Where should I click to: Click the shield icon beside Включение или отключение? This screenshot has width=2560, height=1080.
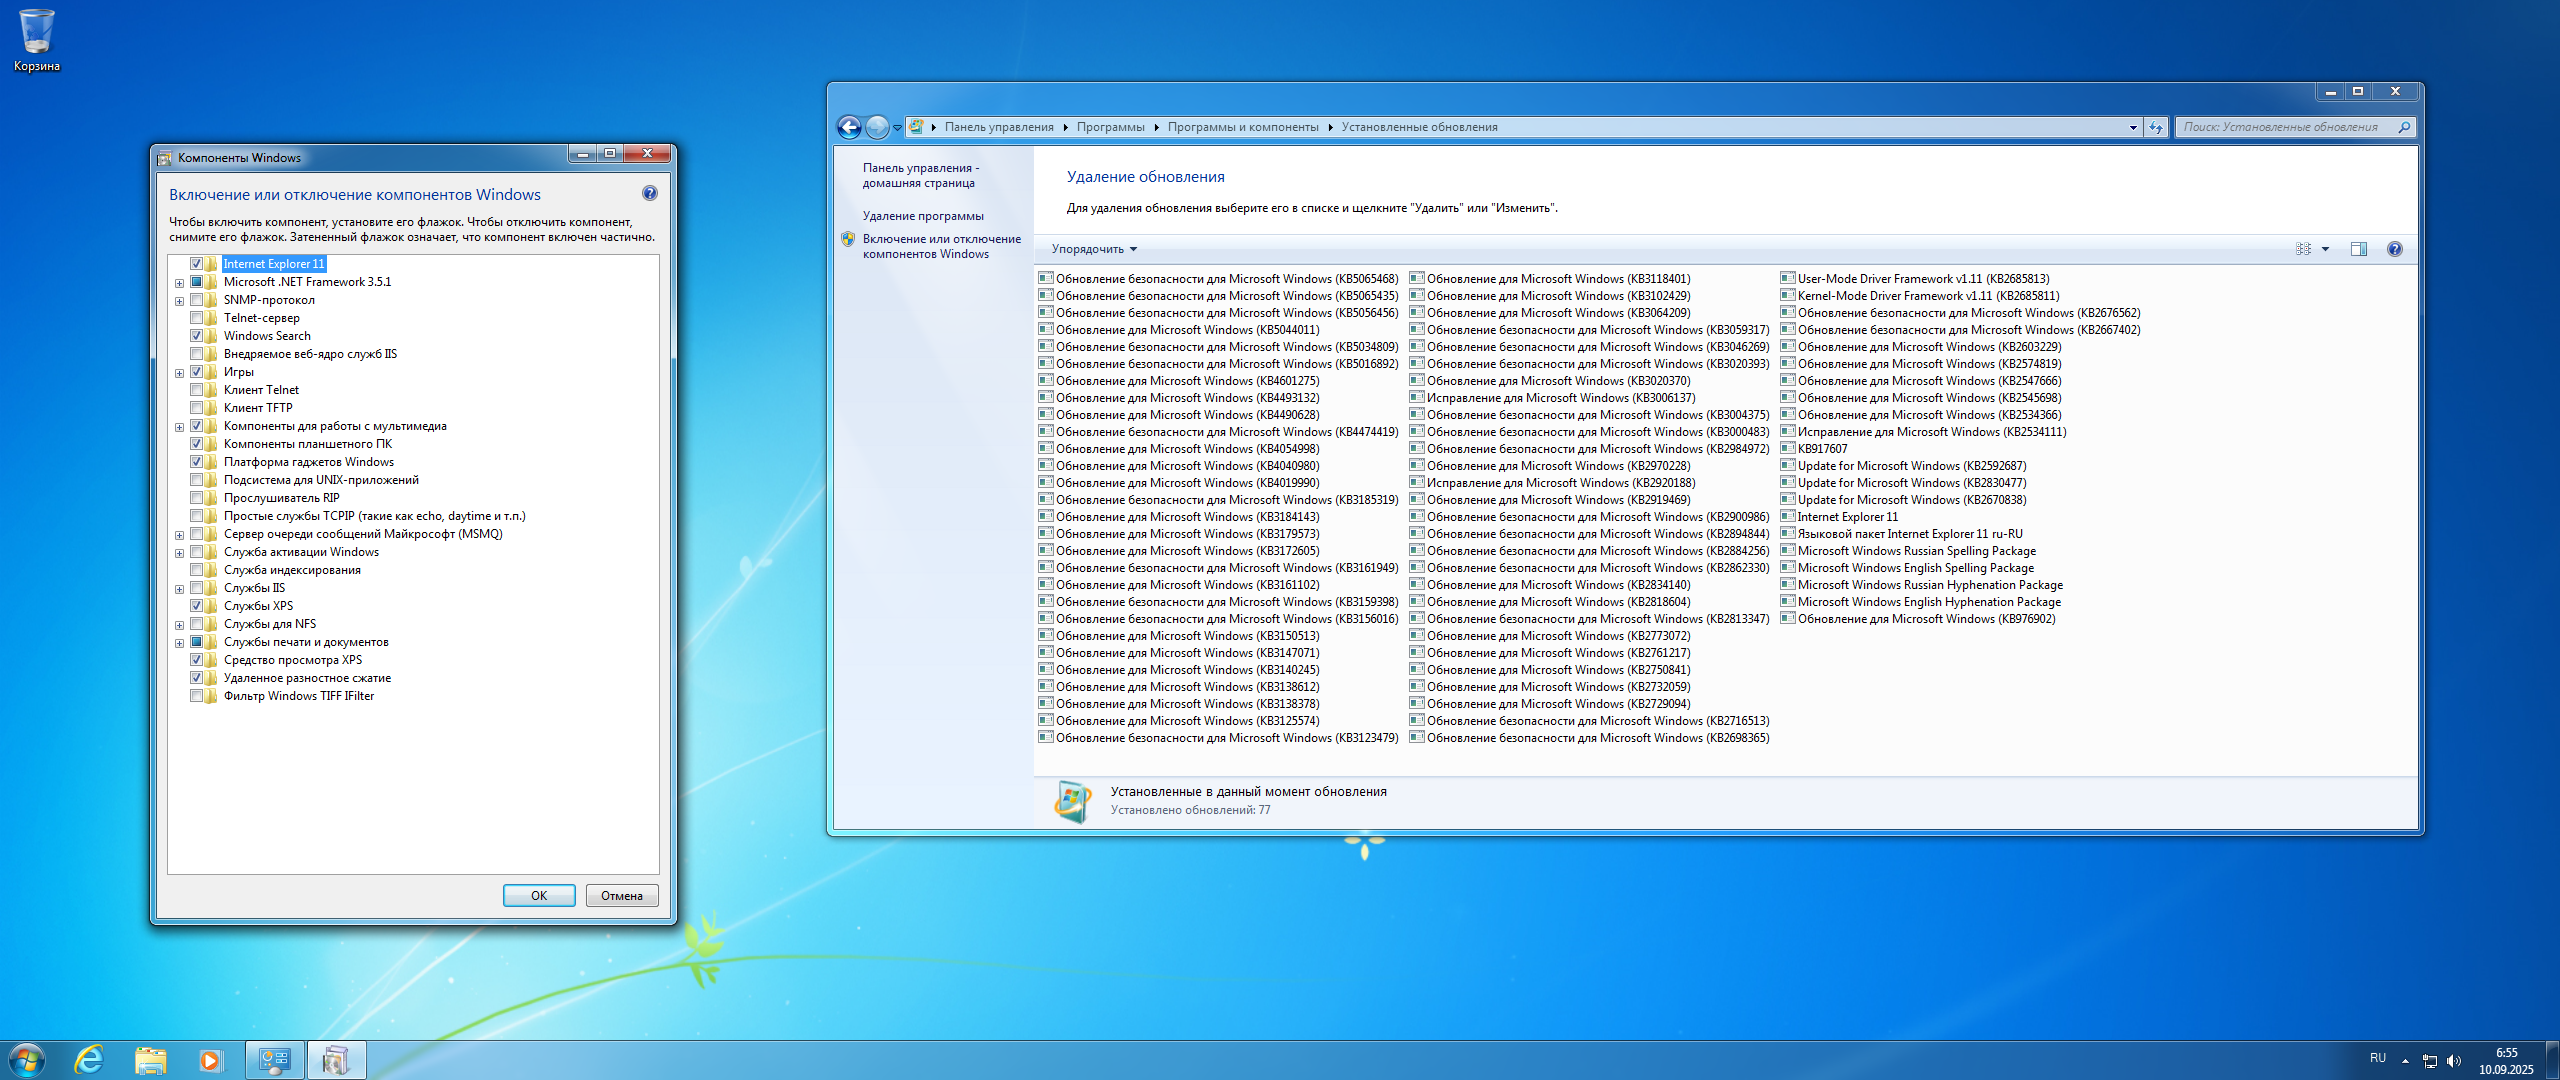pos(848,239)
